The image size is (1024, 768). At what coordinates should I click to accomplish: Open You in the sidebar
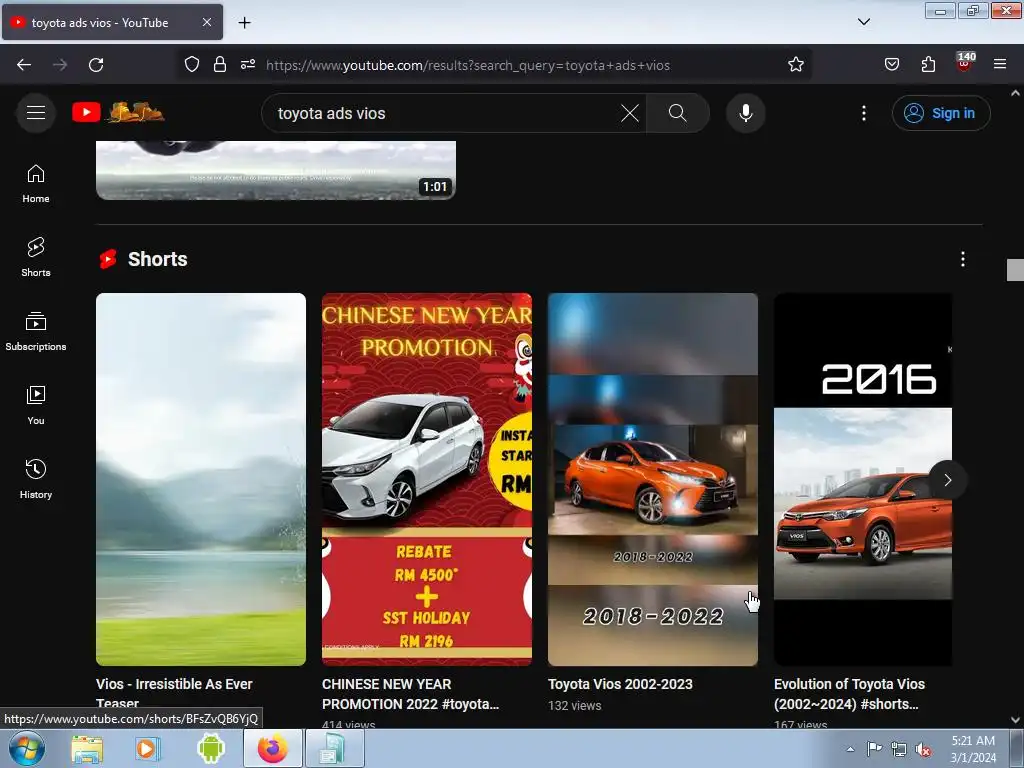click(x=36, y=406)
